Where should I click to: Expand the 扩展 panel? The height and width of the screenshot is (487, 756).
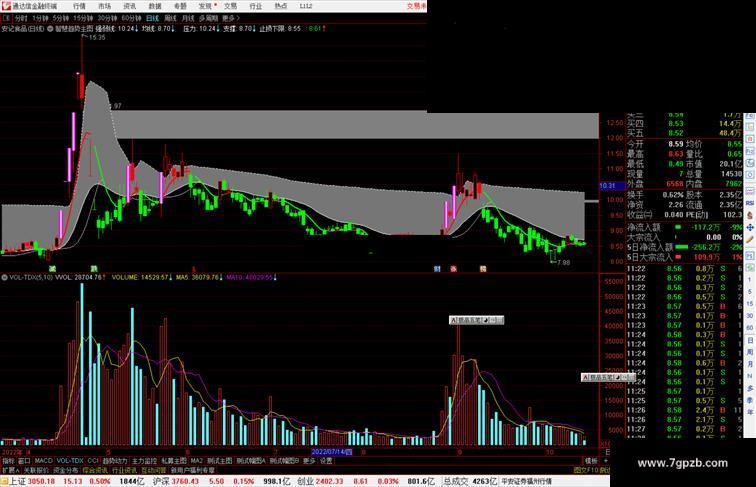10,470
